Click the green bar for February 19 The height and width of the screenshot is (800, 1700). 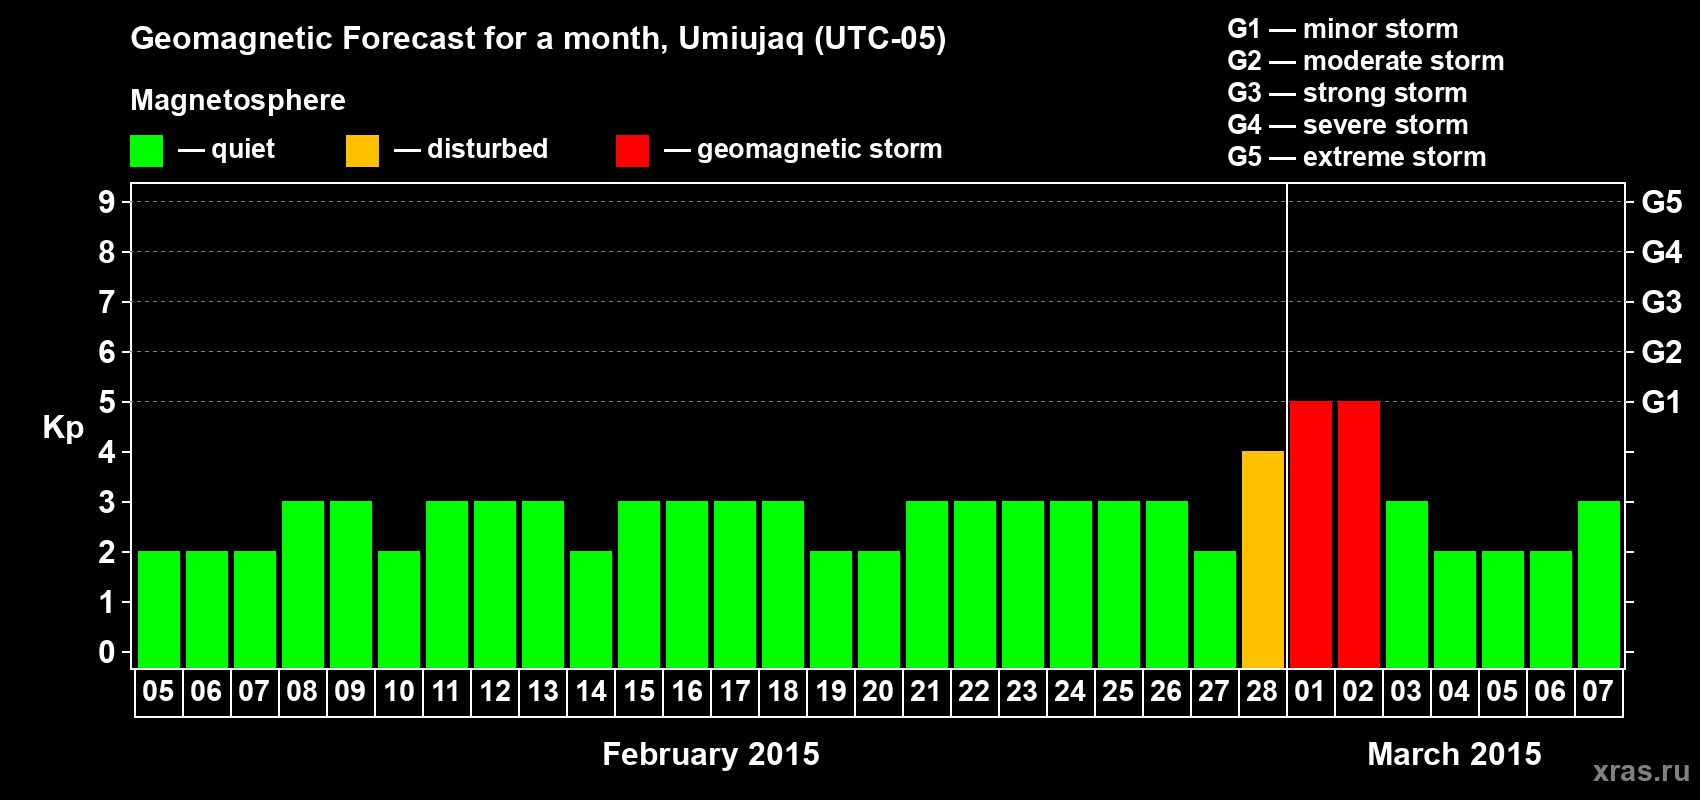coord(831,609)
